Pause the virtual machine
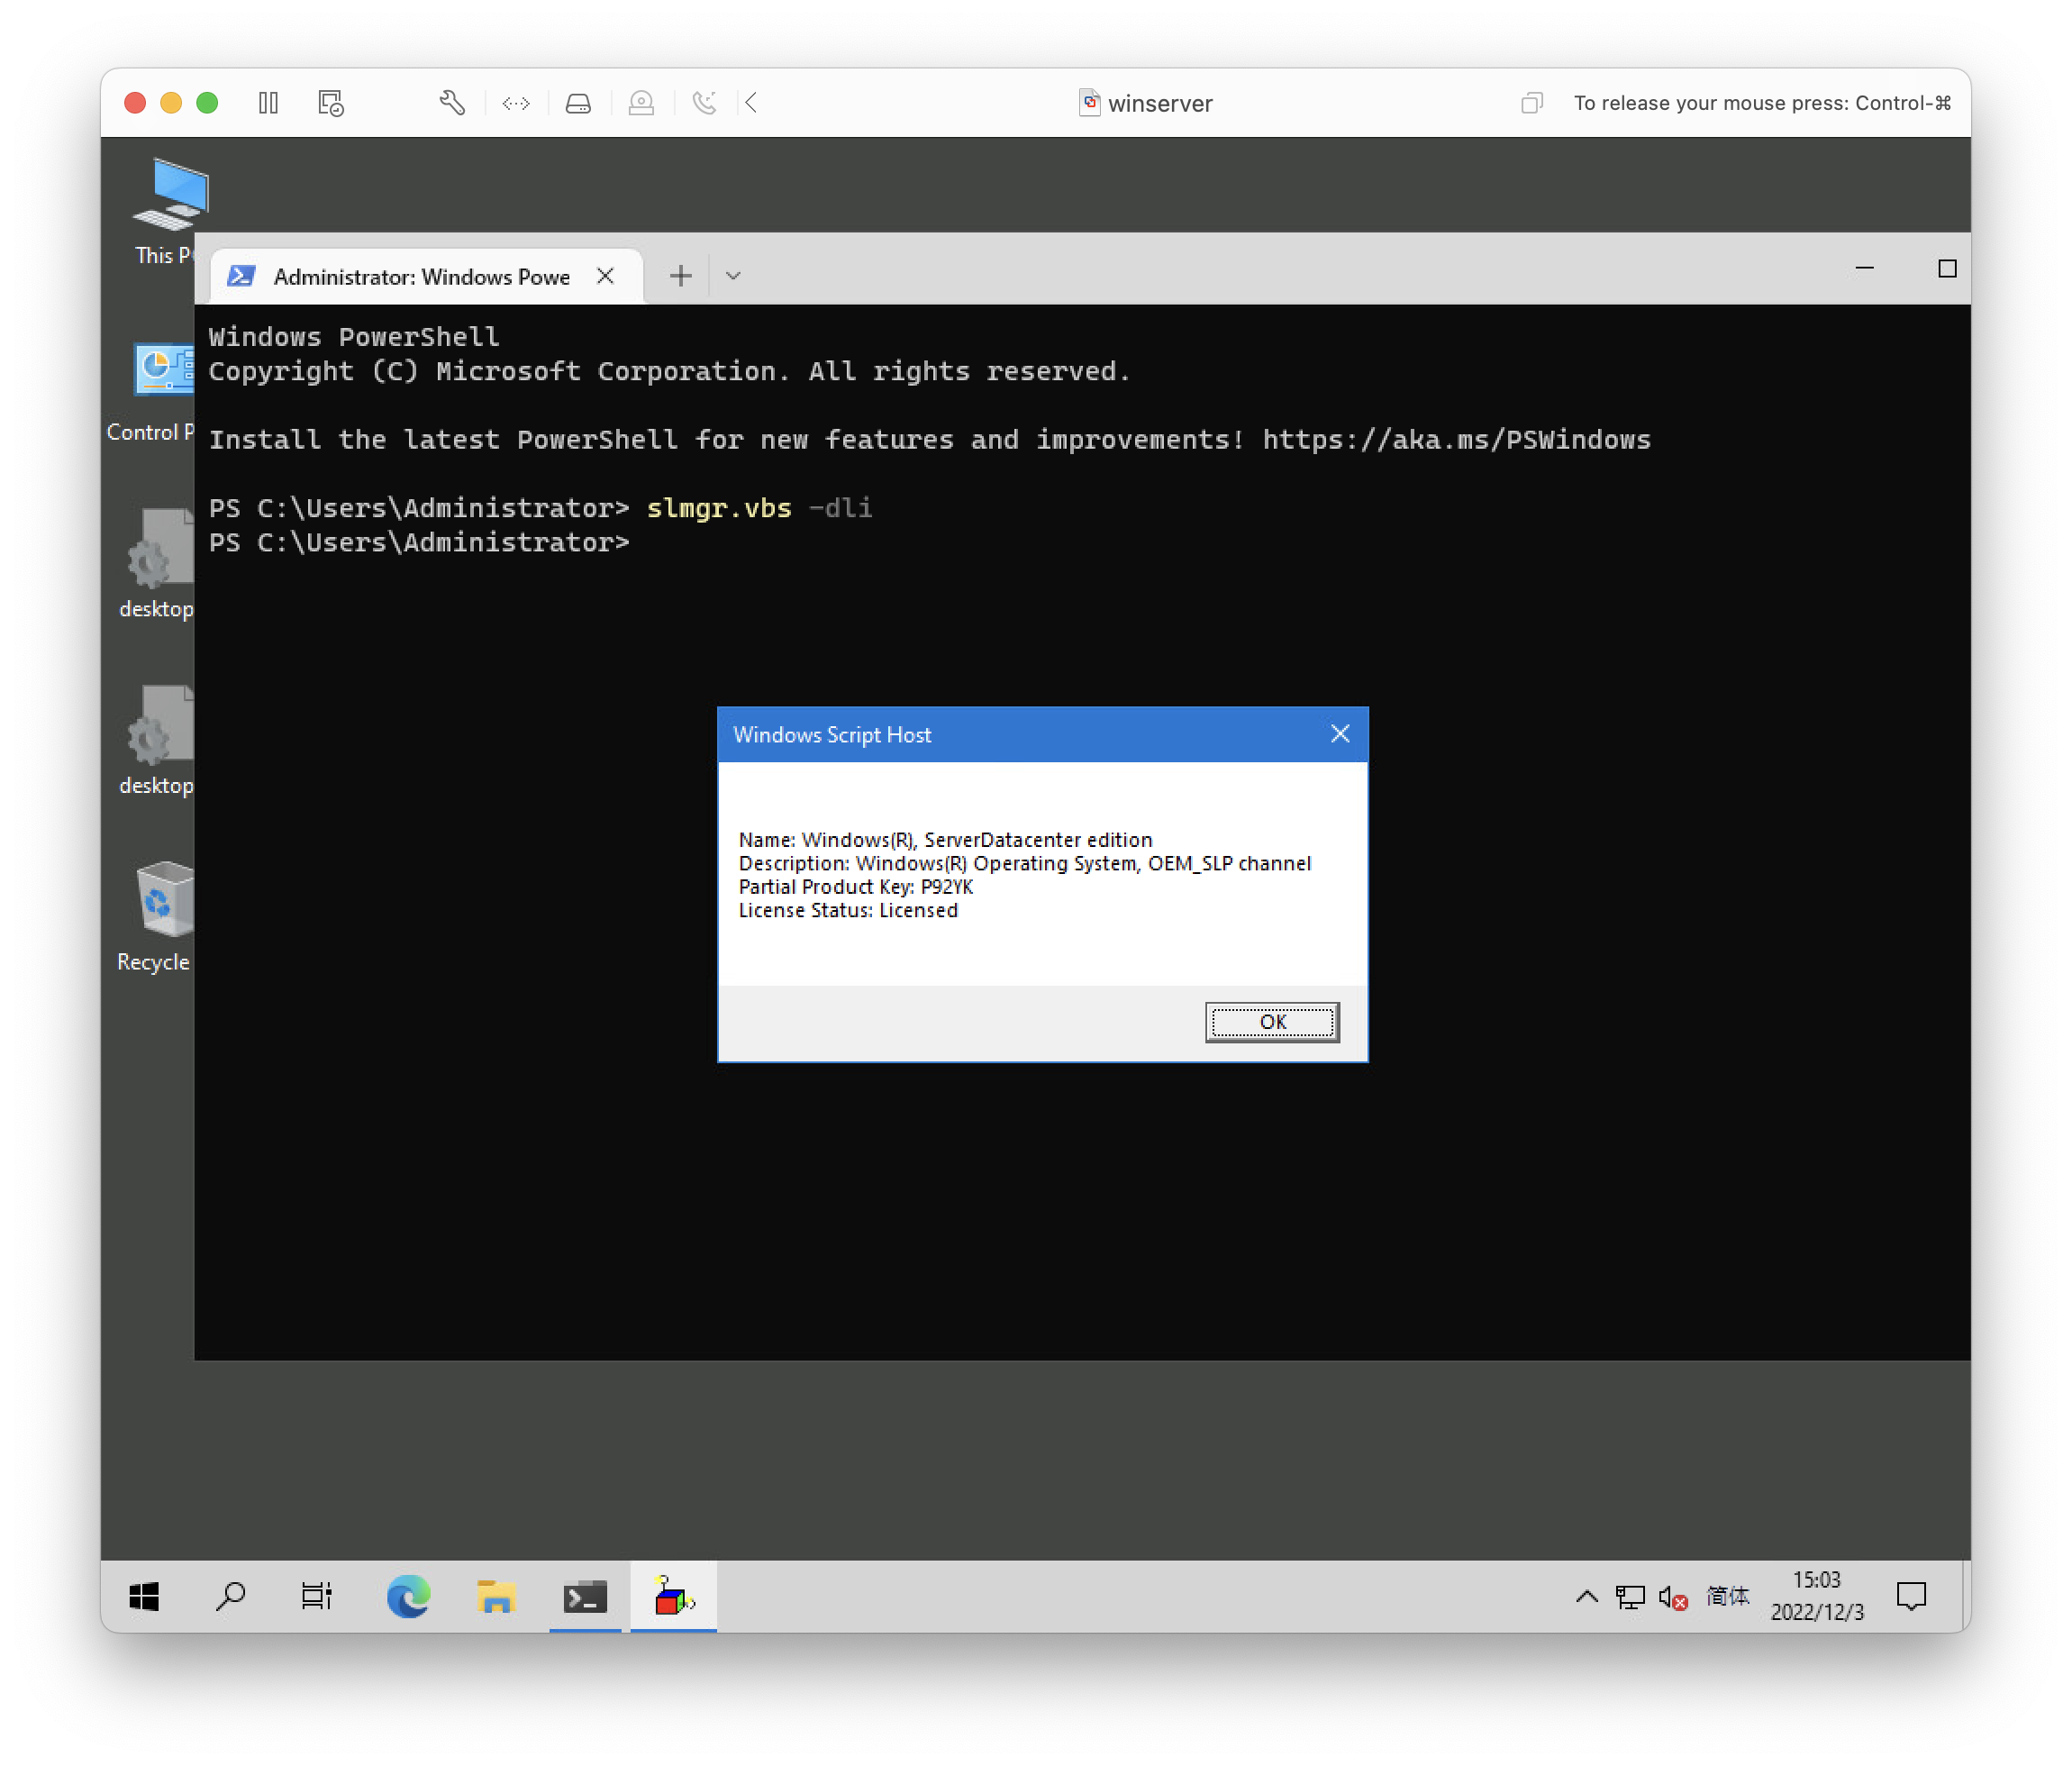2072x1766 pixels. click(x=267, y=102)
